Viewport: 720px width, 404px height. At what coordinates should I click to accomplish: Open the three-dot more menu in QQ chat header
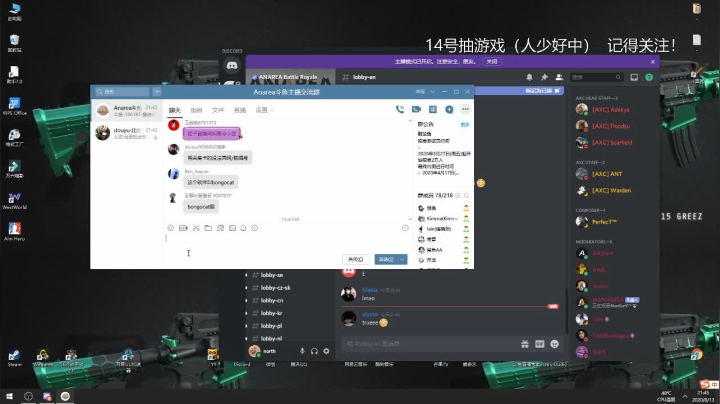[465, 109]
